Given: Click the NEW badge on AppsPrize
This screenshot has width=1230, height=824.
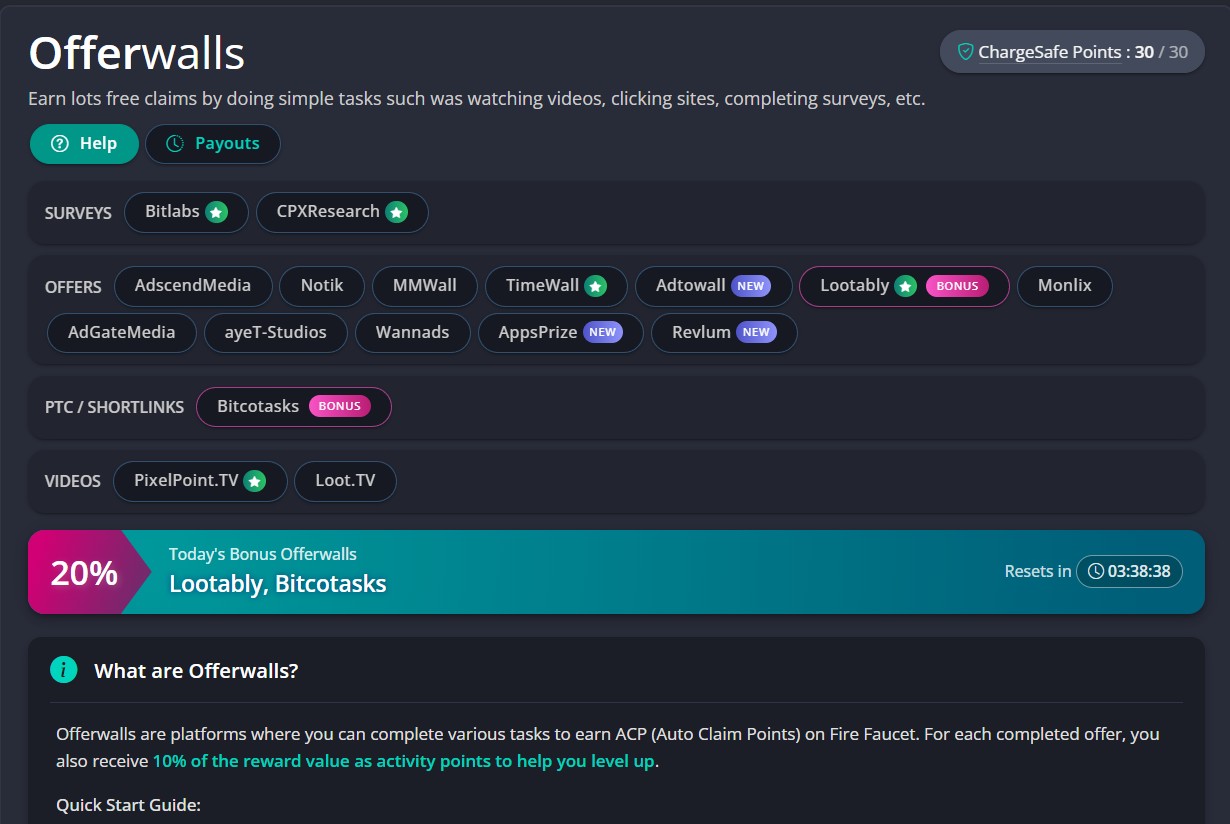Looking at the screenshot, I should click(x=602, y=333).
